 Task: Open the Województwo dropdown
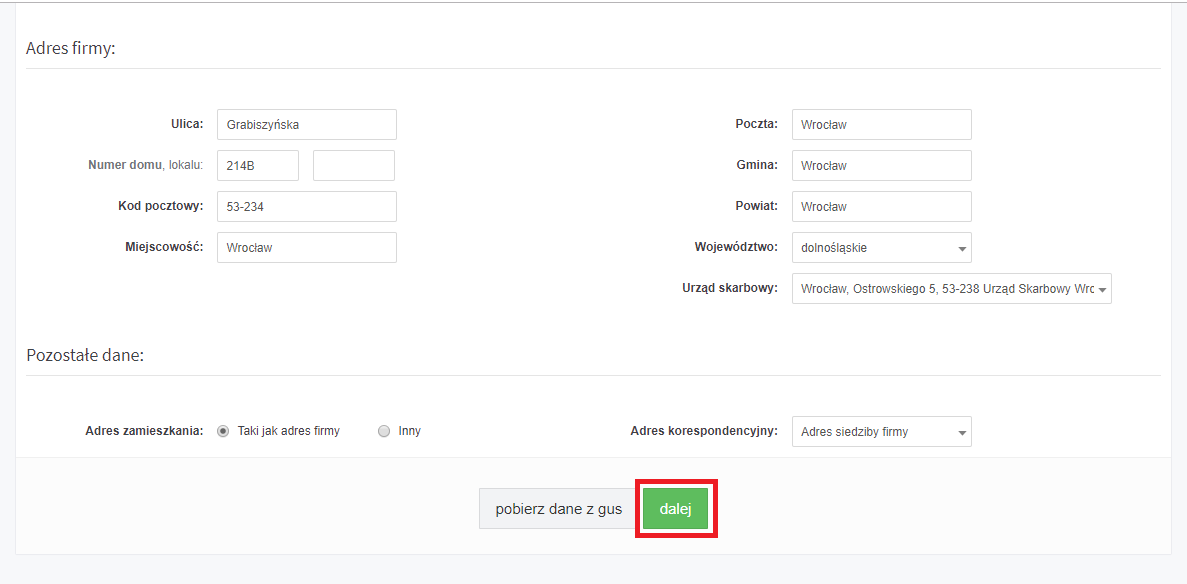tap(882, 248)
